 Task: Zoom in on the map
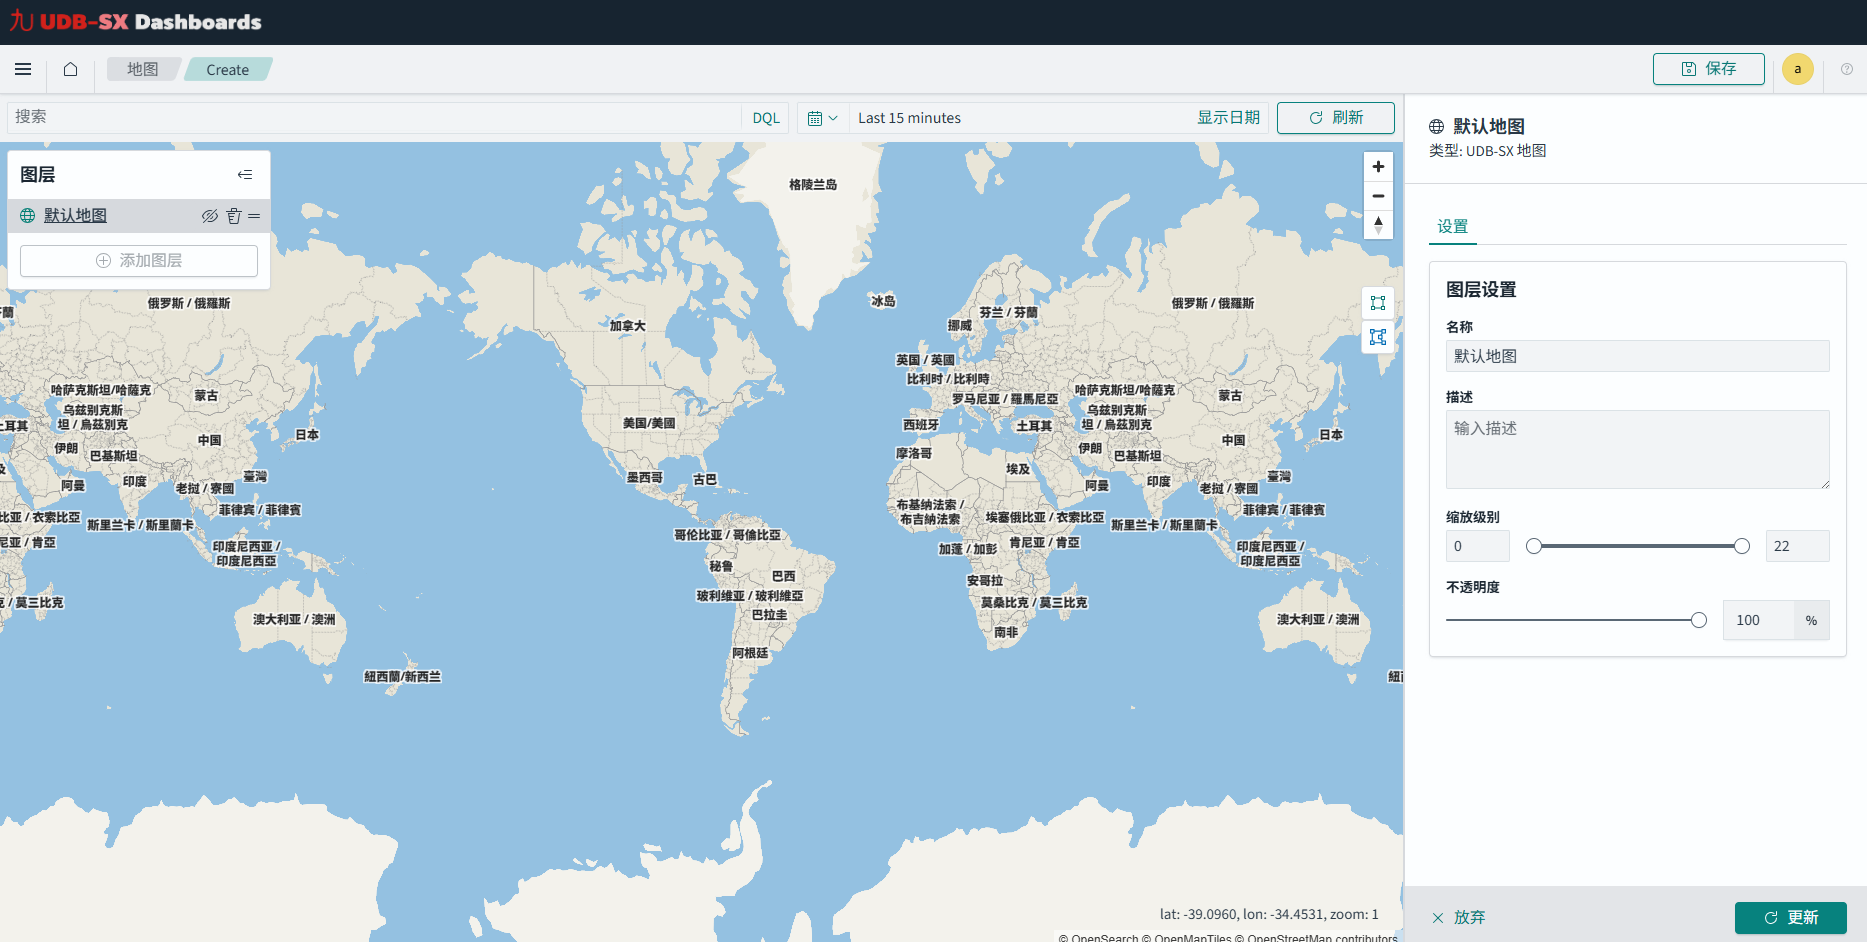click(1378, 167)
